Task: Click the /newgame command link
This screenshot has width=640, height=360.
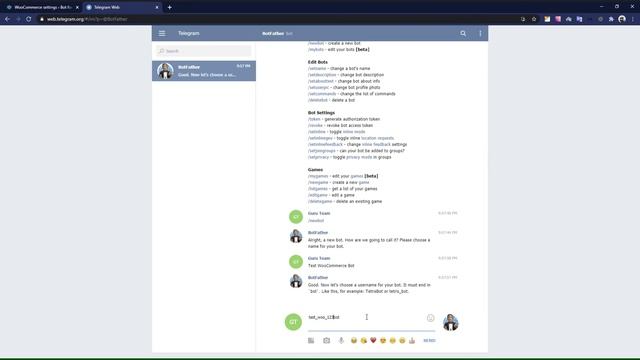Action: [x=318, y=182]
